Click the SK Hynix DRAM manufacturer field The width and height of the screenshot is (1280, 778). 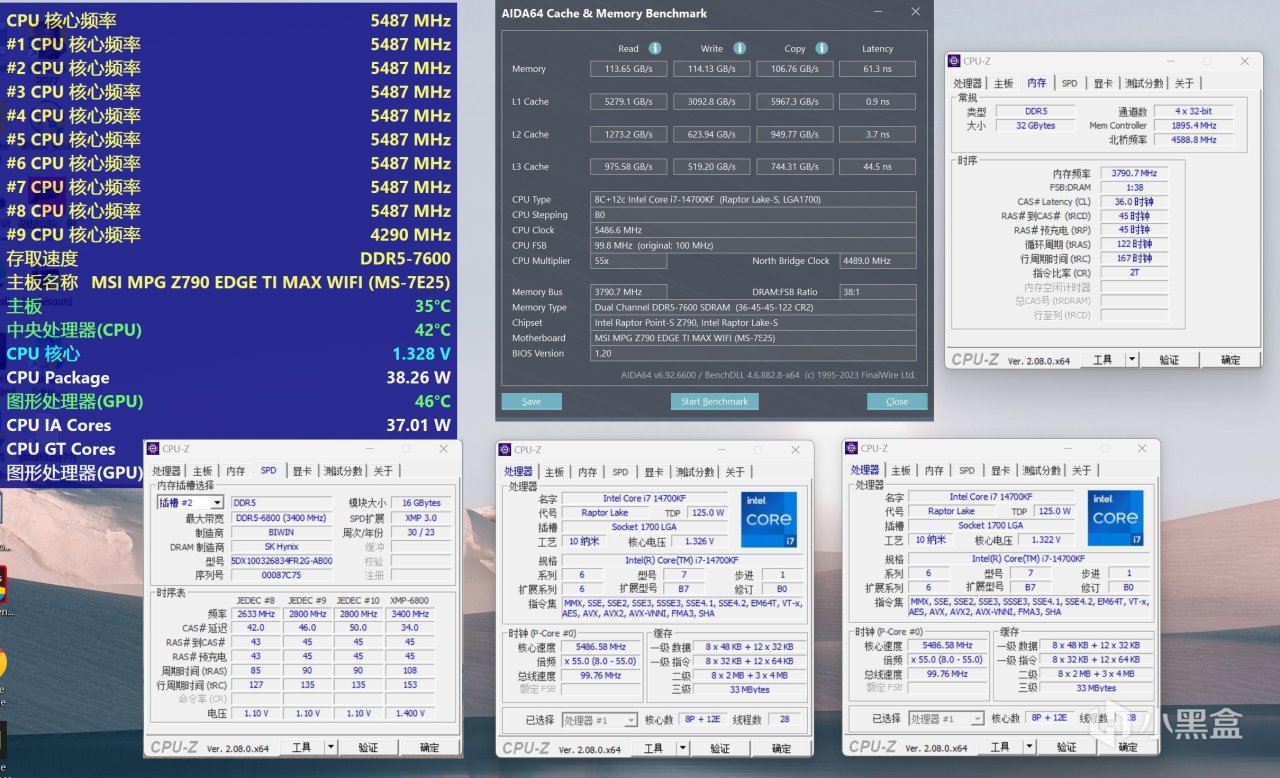(281, 547)
